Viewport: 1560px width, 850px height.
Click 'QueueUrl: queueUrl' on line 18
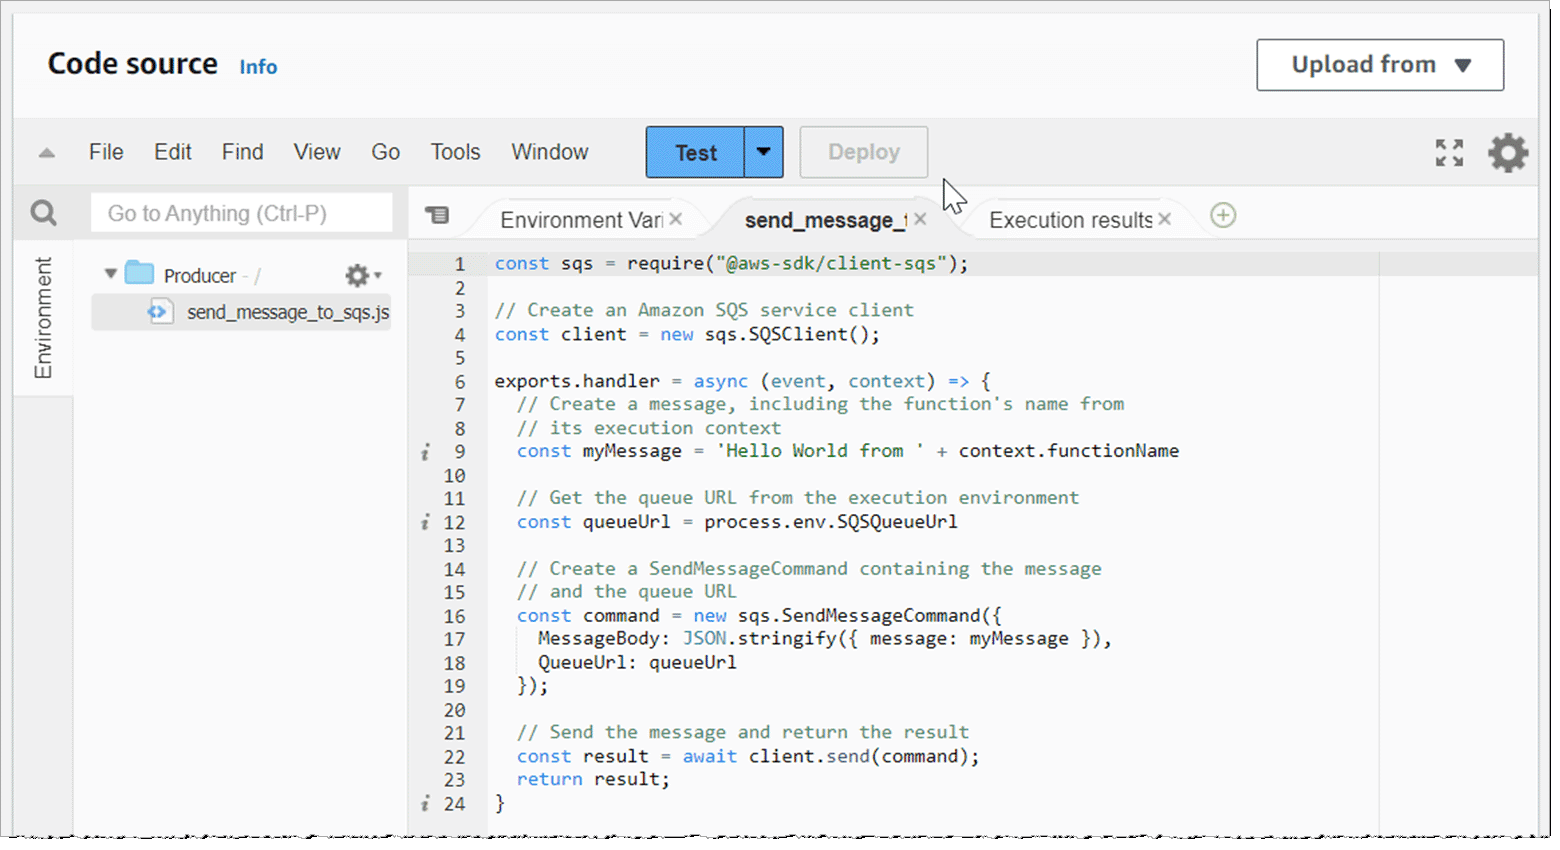[637, 662]
